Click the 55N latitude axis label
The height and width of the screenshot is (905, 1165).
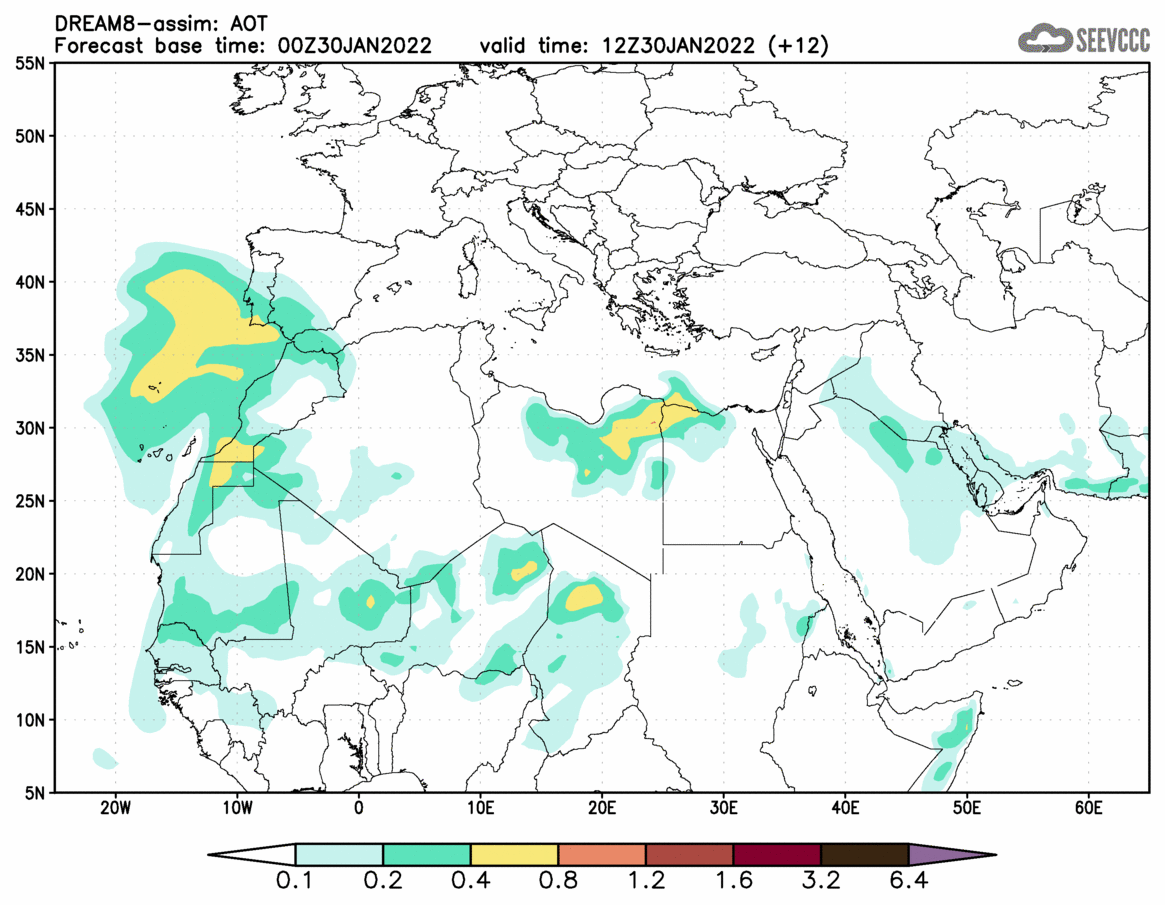tap(30, 63)
